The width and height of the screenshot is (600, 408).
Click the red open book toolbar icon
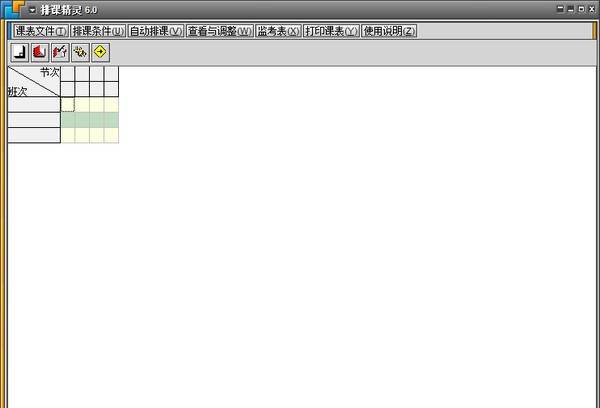tap(40, 52)
